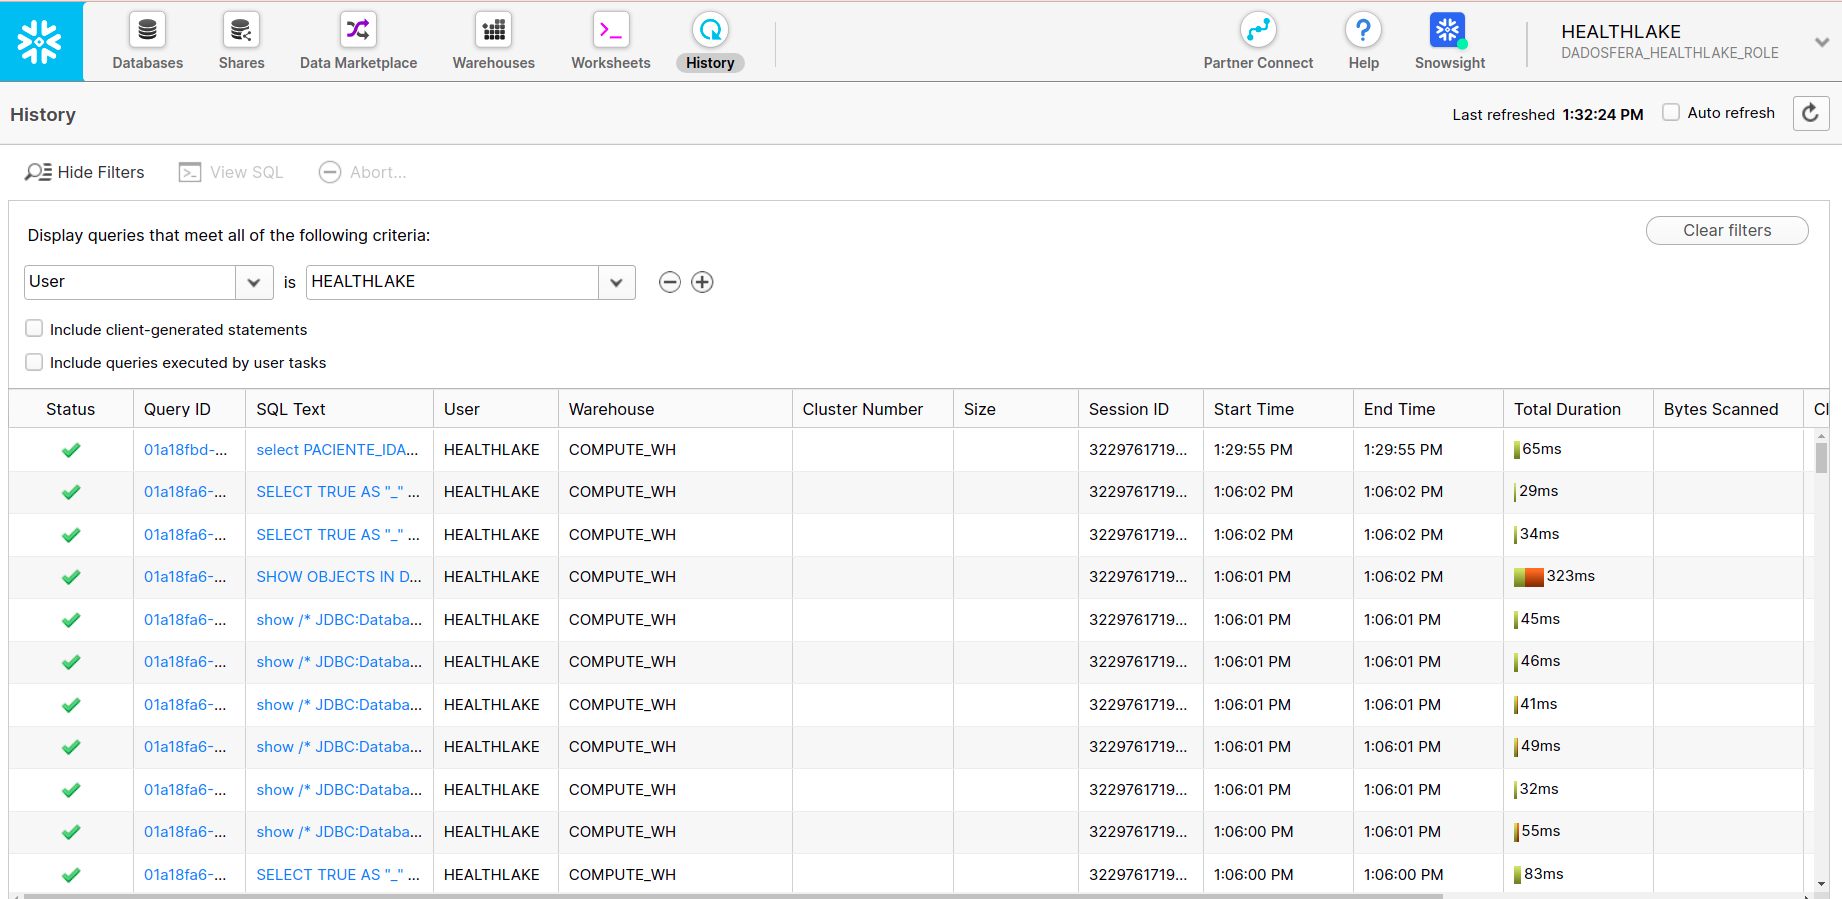
Task: Click the refresh history icon button
Action: 1811,113
